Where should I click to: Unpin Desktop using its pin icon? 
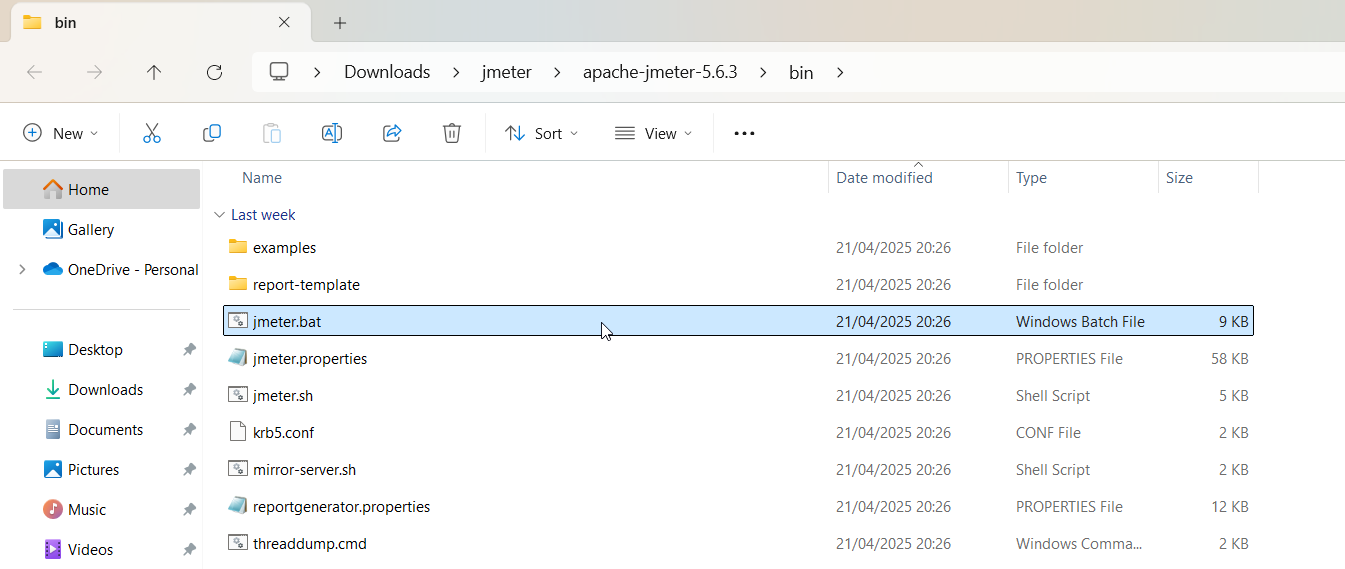[189, 350]
